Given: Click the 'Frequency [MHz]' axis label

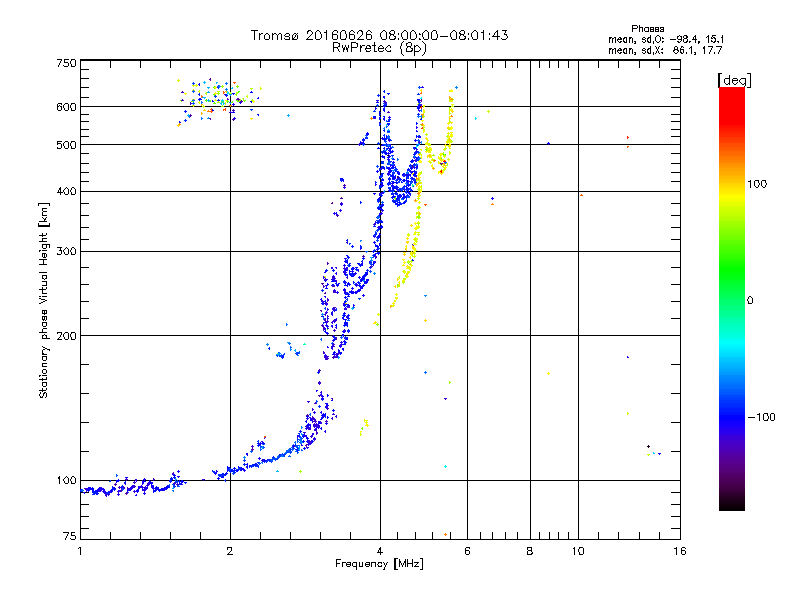Looking at the screenshot, I should pos(379,564).
